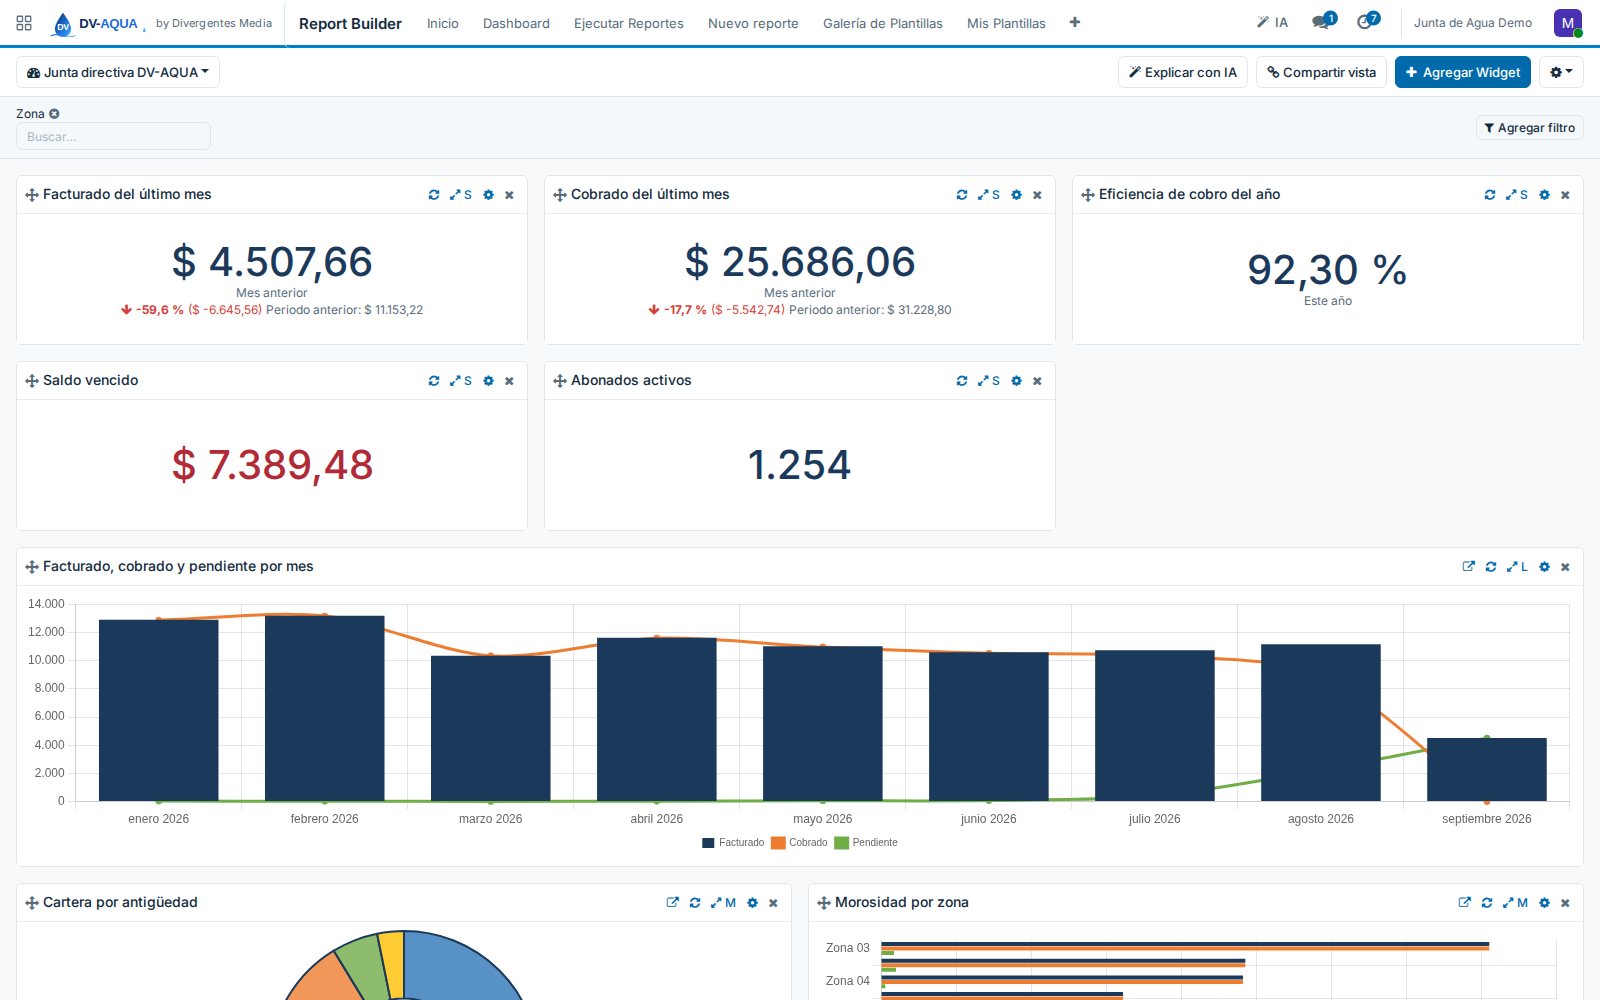Viewport: 1600px width, 1000px height.
Task: Refresh Facturado del último mes widget
Action: point(434,195)
